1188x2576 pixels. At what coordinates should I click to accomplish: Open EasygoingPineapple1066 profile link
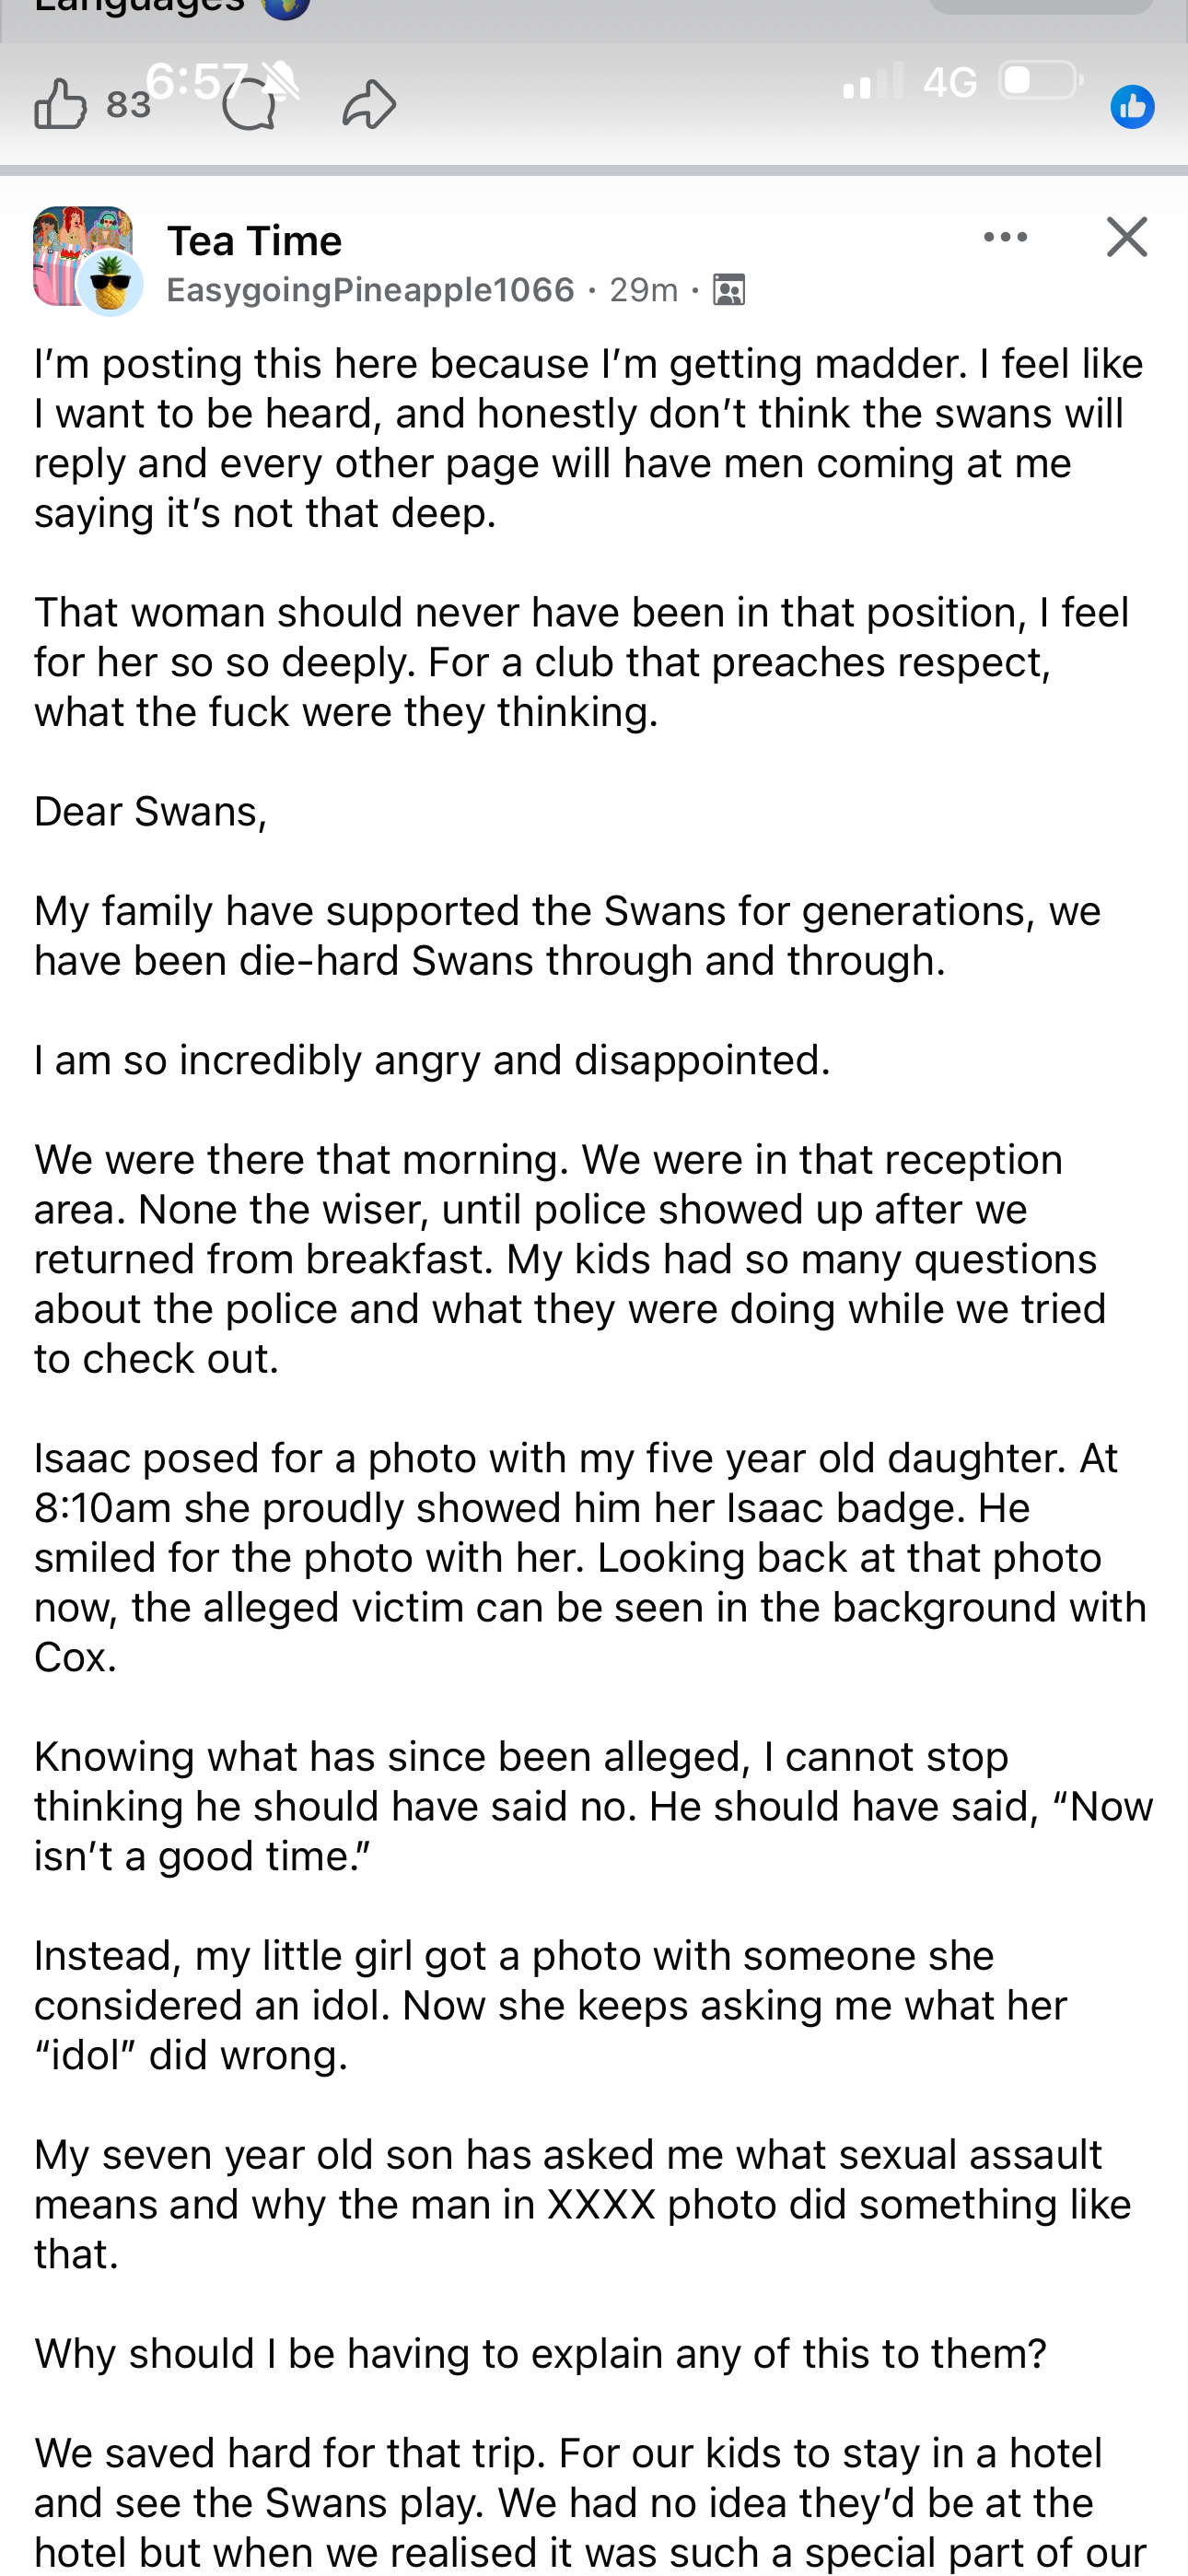click(371, 290)
